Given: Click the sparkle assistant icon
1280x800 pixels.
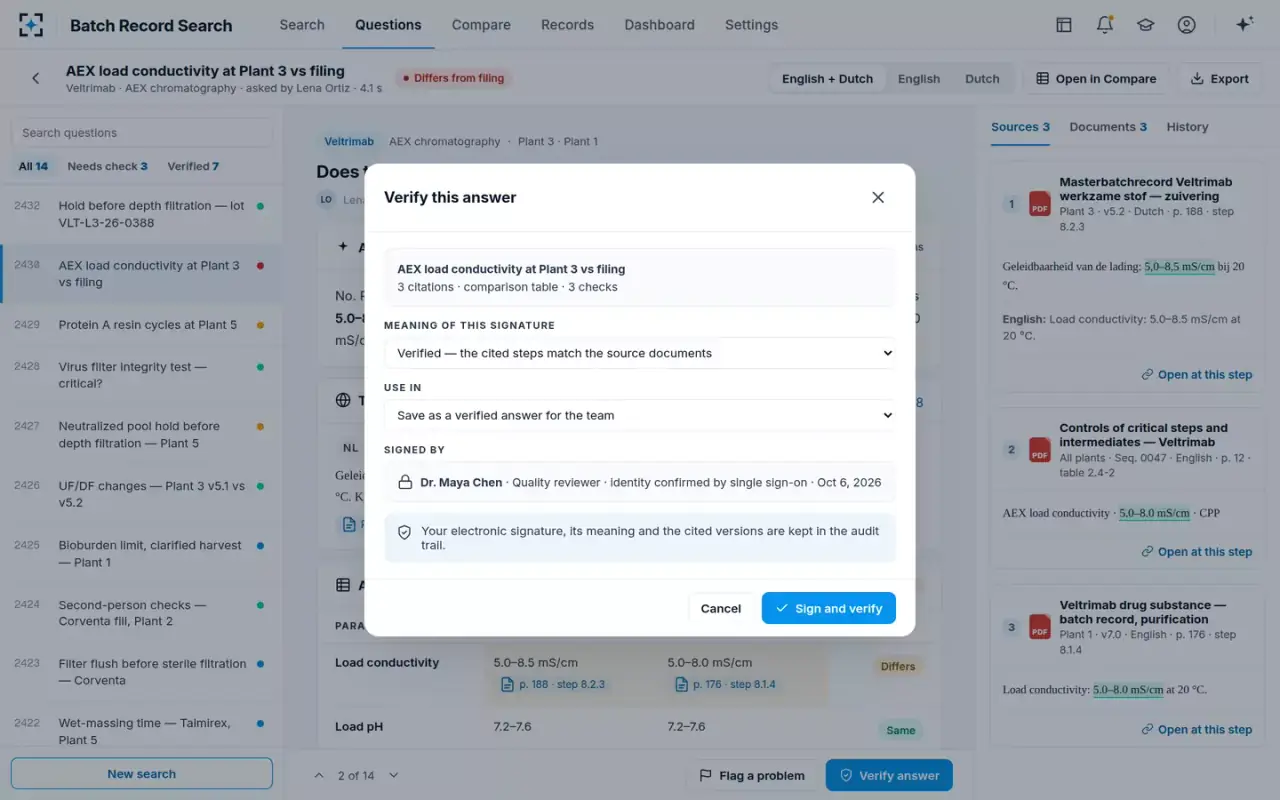Looking at the screenshot, I should [1245, 25].
